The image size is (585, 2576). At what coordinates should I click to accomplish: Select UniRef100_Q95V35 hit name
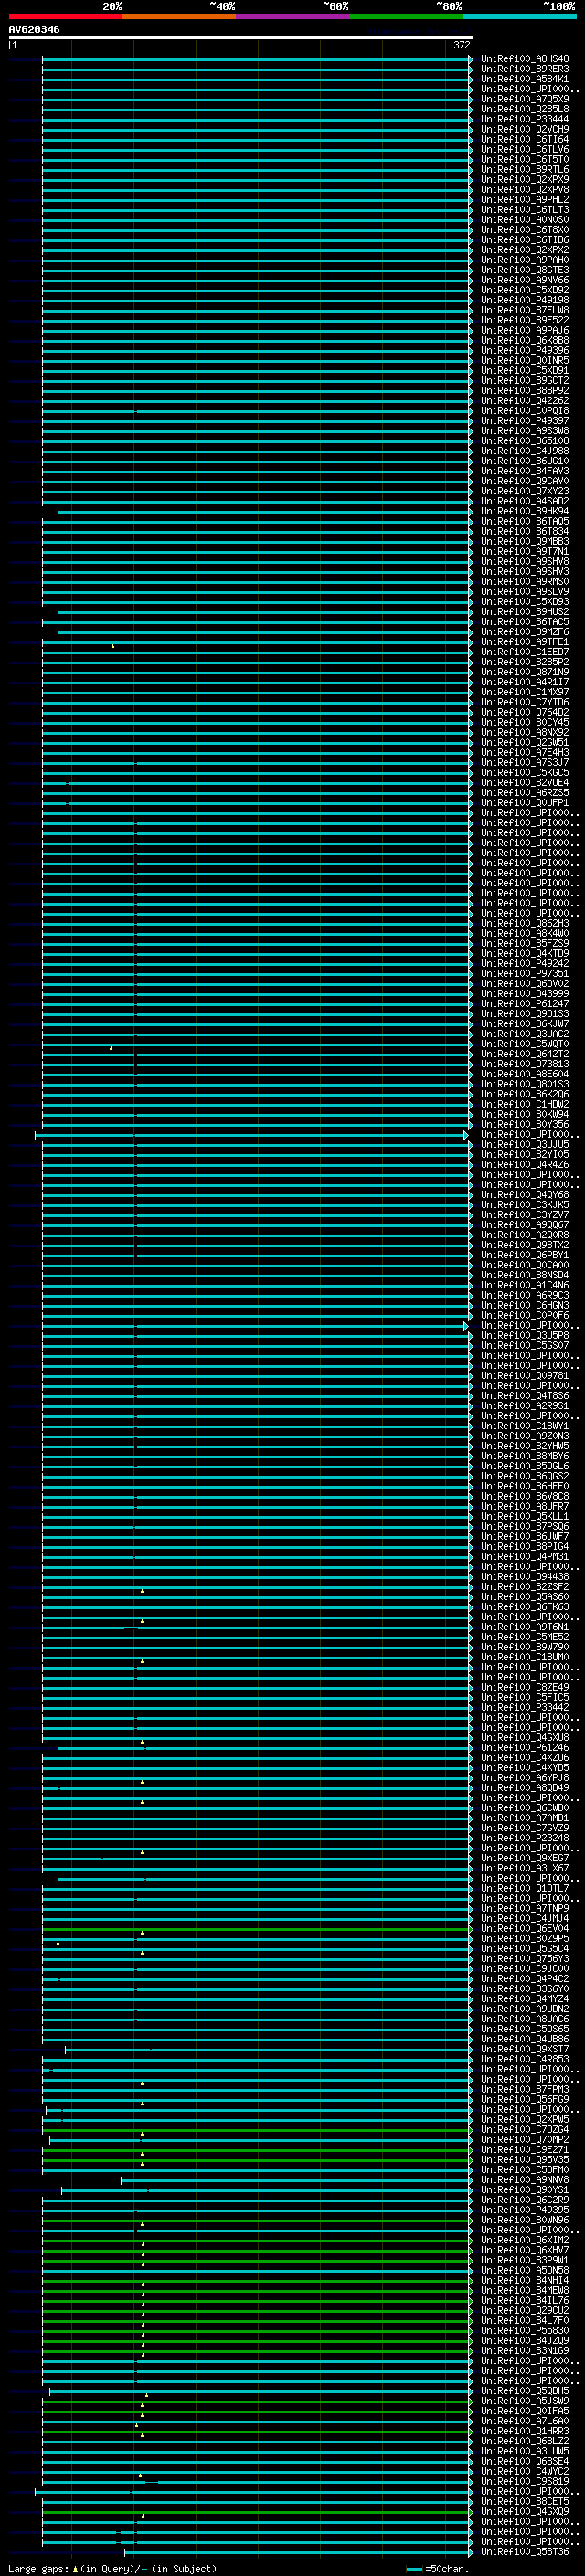click(525, 2159)
